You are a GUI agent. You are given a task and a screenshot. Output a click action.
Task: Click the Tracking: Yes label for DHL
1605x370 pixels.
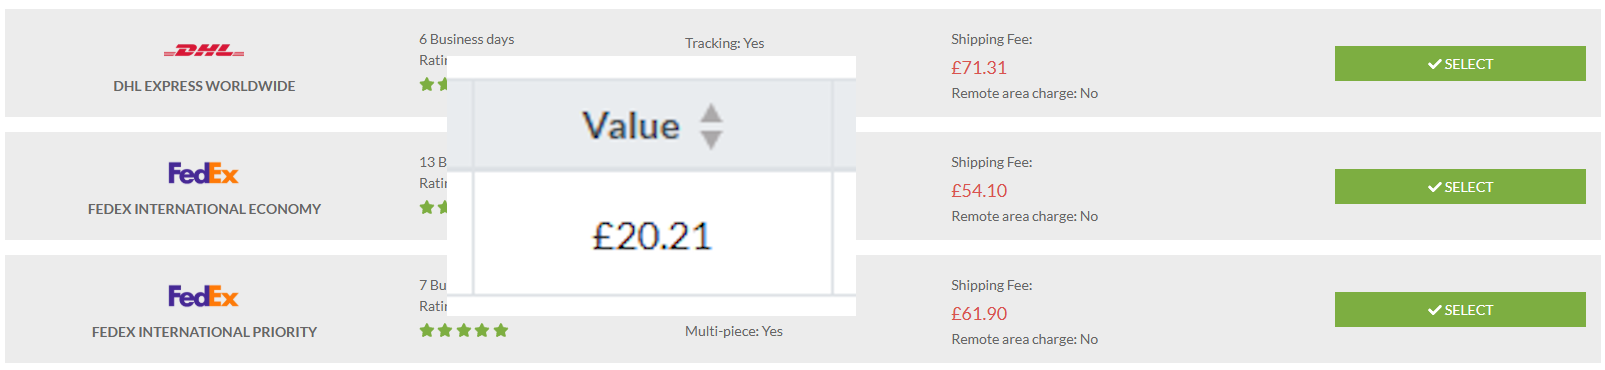[x=725, y=43]
